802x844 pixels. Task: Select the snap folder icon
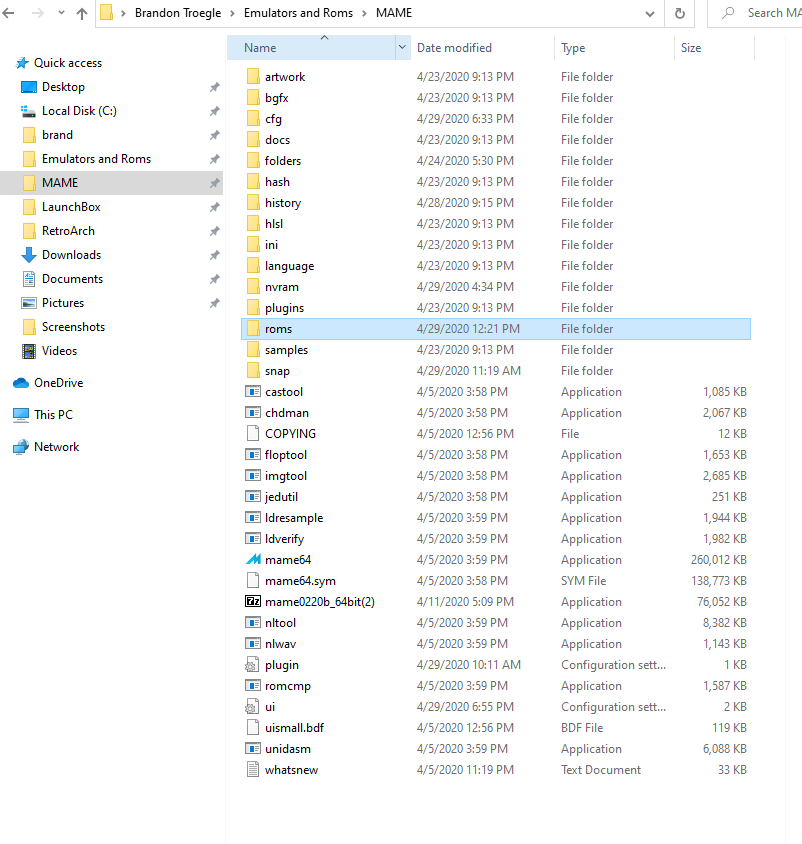coord(253,370)
